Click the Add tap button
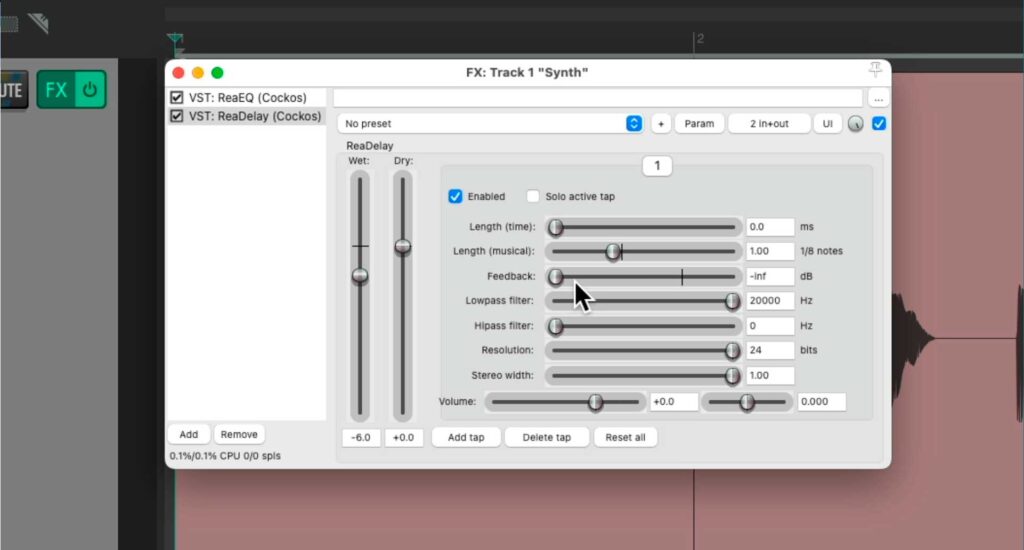The height and width of the screenshot is (550, 1024). pyautogui.click(x=466, y=437)
